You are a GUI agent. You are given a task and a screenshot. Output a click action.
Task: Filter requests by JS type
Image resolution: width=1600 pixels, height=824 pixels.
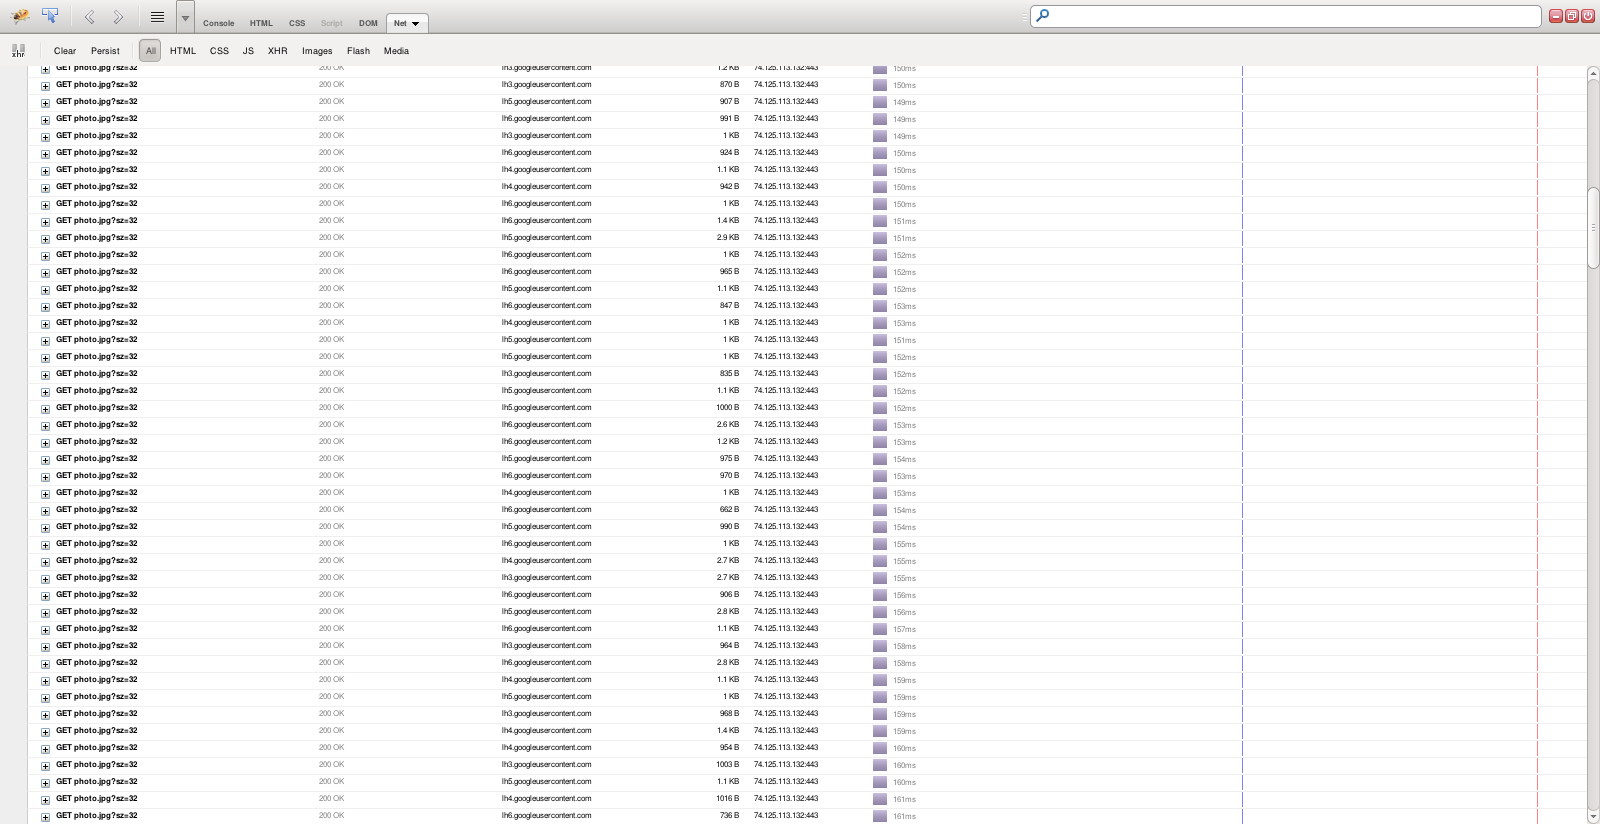coord(248,51)
